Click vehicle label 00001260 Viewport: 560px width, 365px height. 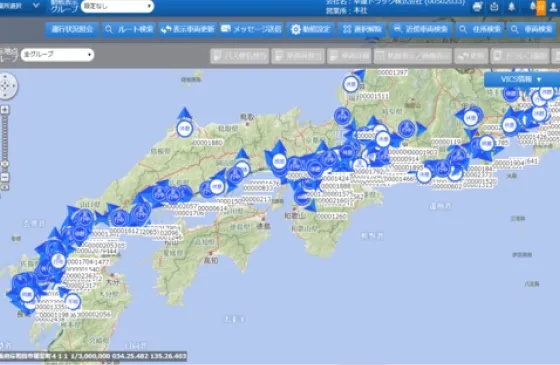tap(331, 216)
